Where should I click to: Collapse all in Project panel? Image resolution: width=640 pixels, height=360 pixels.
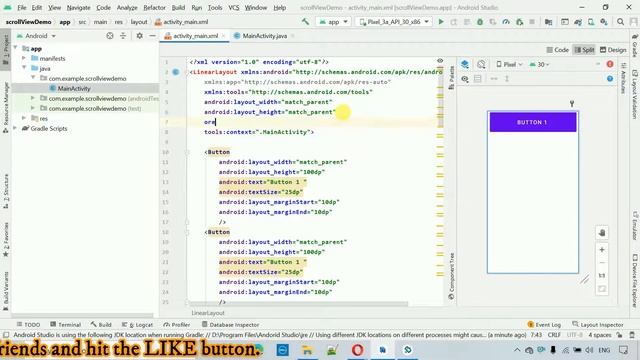(123, 36)
